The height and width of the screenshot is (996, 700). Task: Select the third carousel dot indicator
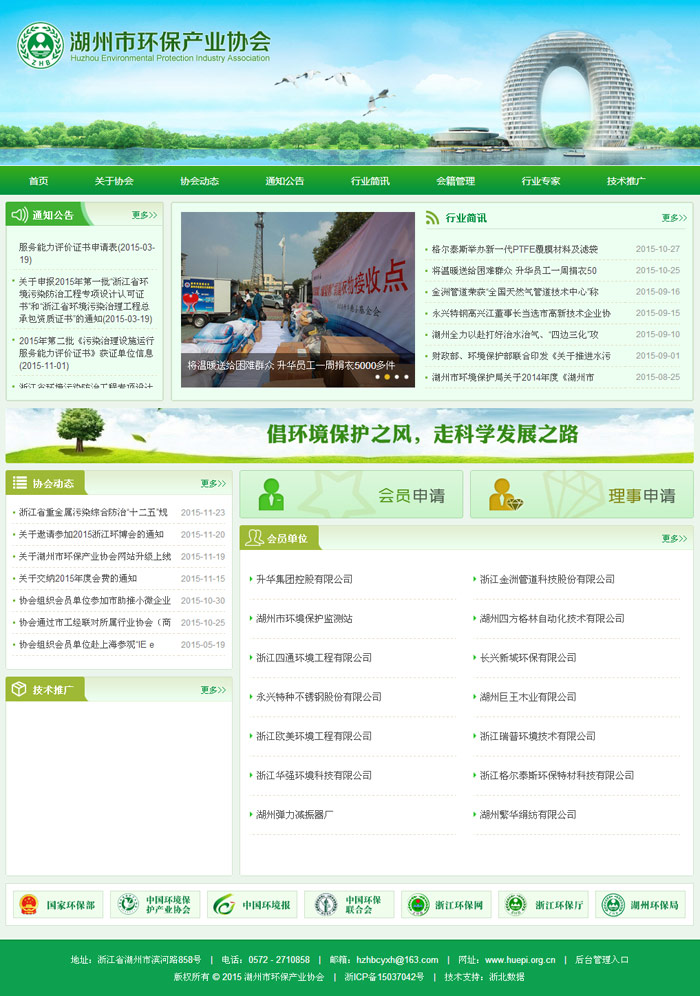click(x=397, y=377)
